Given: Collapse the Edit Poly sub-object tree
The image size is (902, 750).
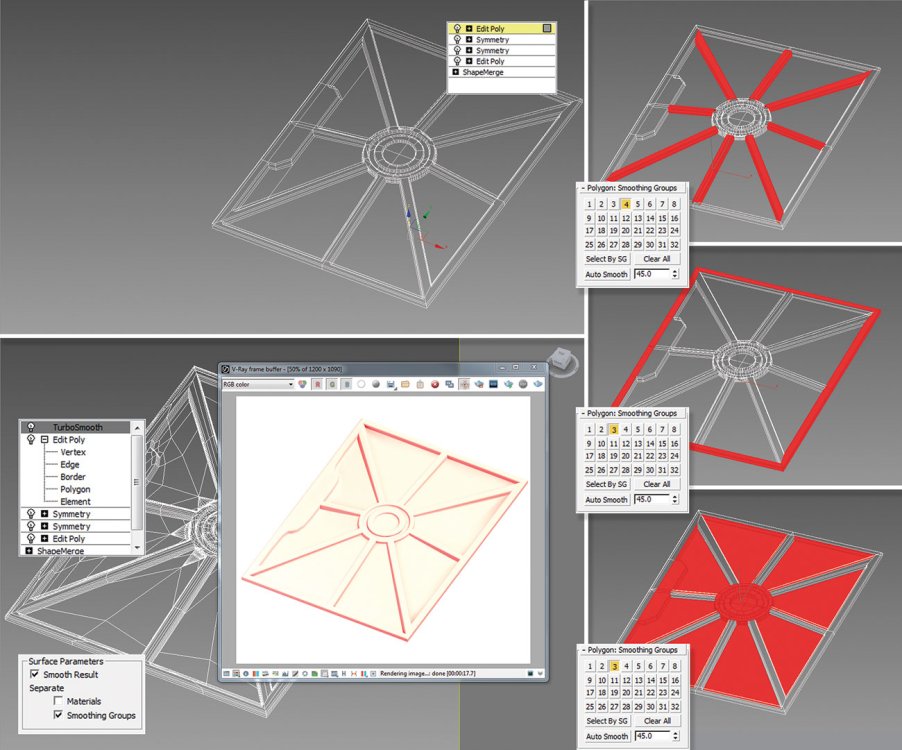Looking at the screenshot, I should [44, 439].
